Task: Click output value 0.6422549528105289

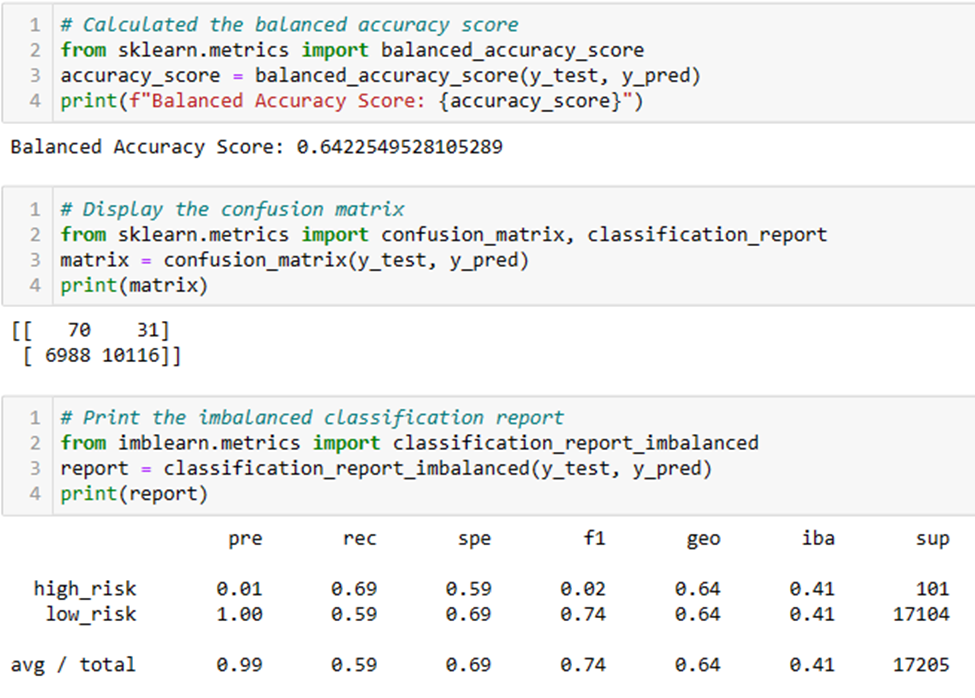Action: point(399,147)
